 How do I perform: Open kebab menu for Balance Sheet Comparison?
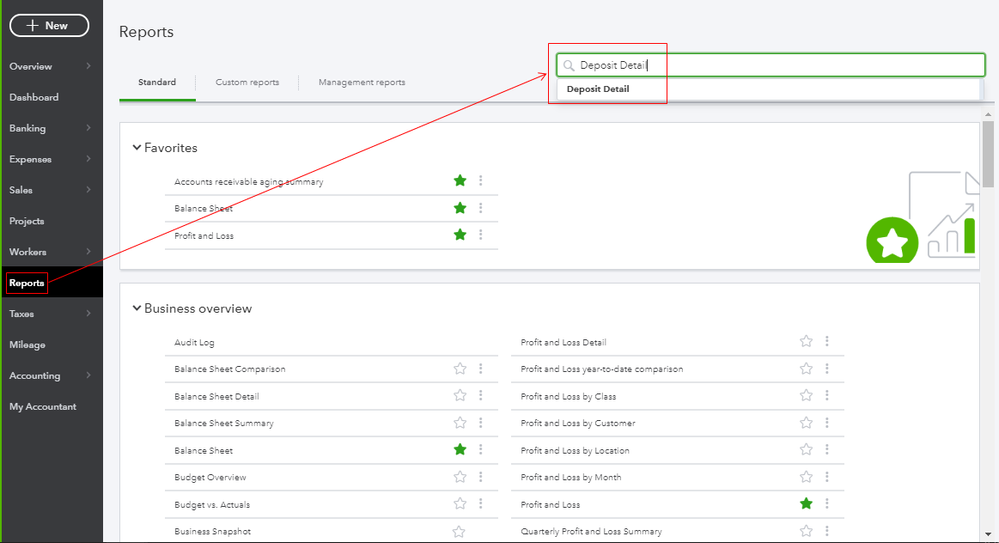click(481, 369)
